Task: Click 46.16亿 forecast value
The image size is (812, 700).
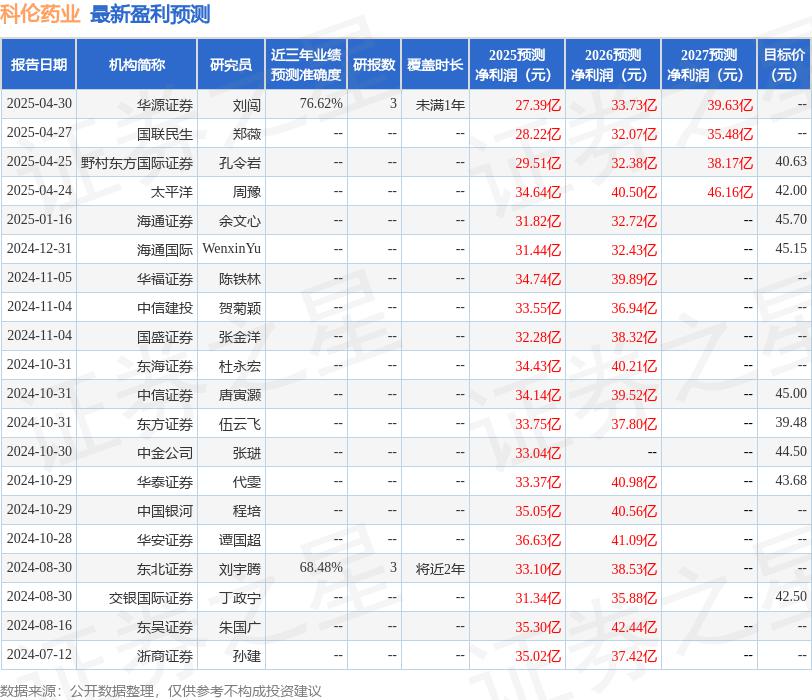Action: (x=730, y=192)
